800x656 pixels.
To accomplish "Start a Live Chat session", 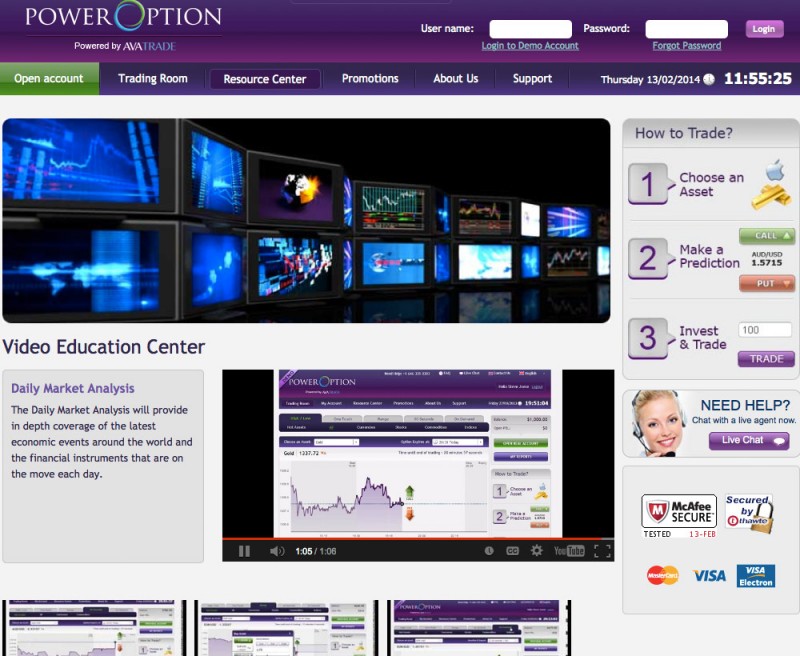I will click(749, 440).
